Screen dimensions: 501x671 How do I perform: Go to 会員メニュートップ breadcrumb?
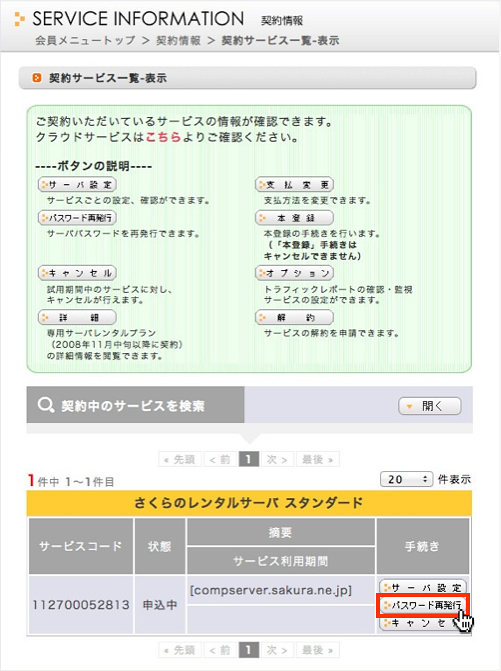(85, 41)
